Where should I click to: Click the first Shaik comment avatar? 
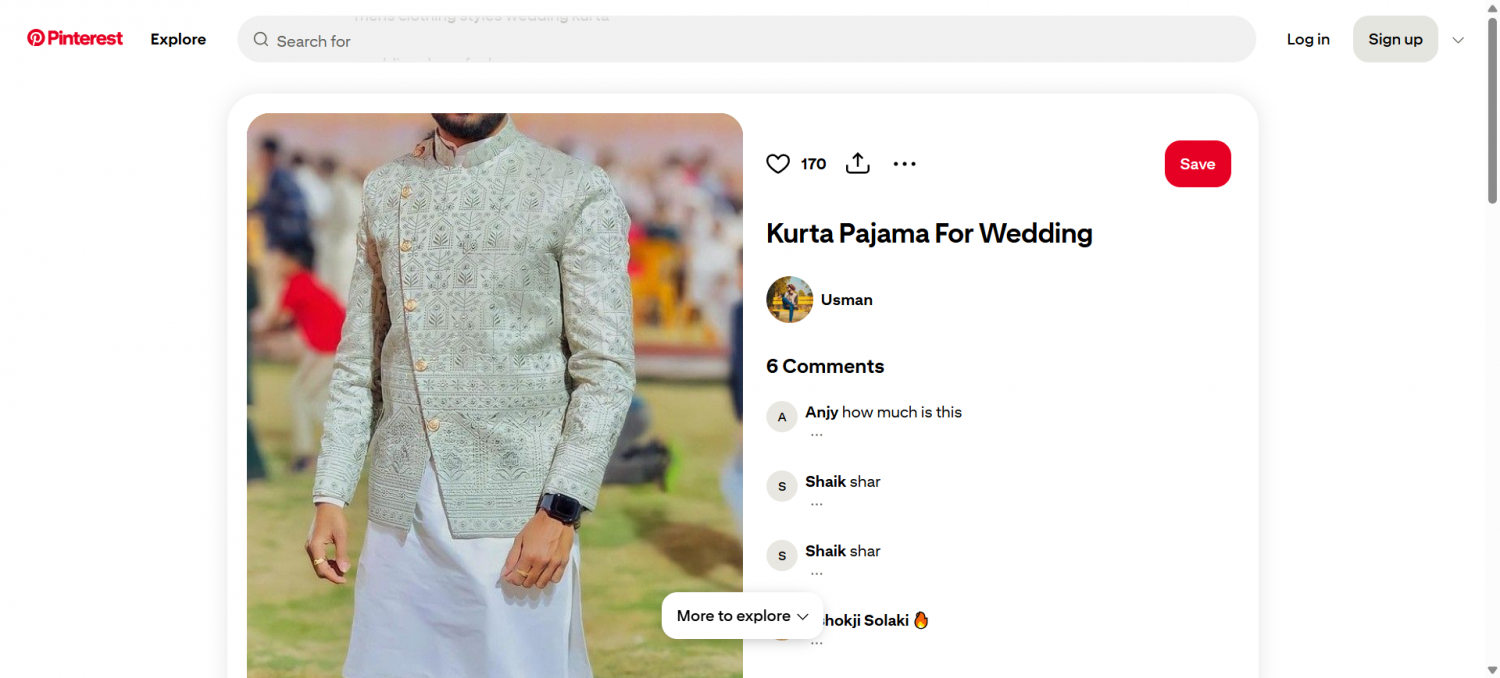click(782, 486)
